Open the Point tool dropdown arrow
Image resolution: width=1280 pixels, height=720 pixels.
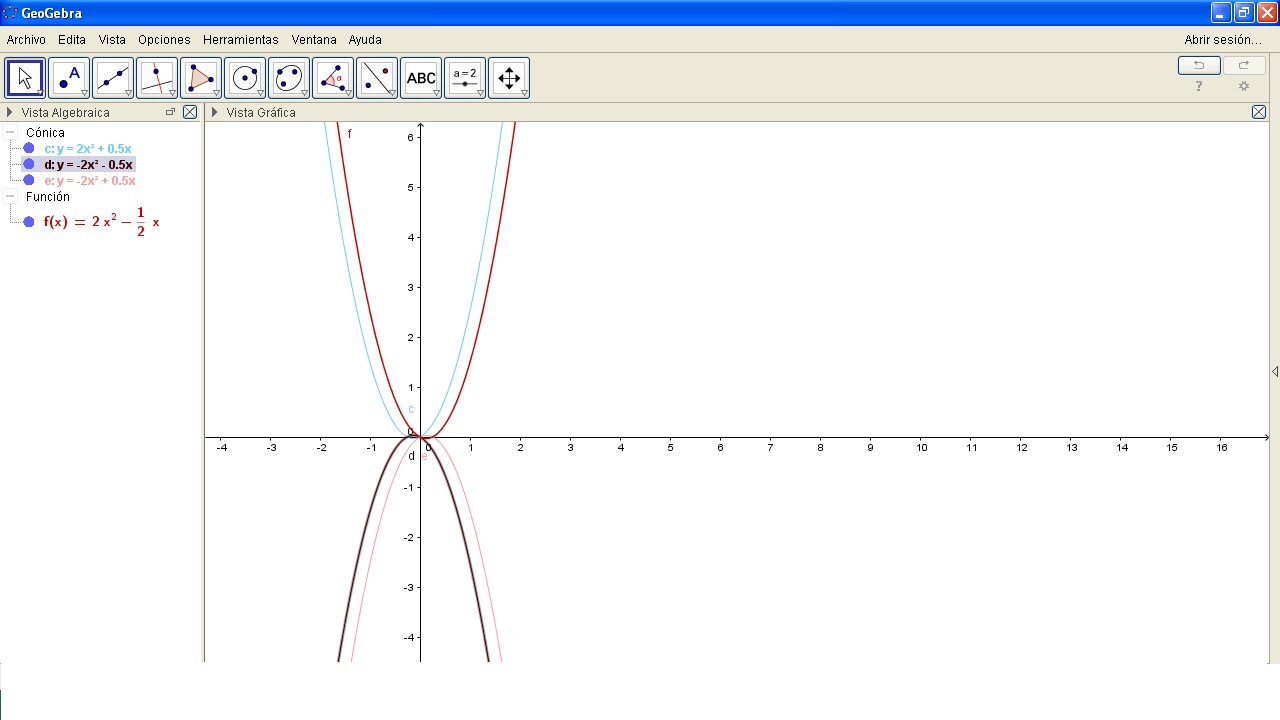84,94
